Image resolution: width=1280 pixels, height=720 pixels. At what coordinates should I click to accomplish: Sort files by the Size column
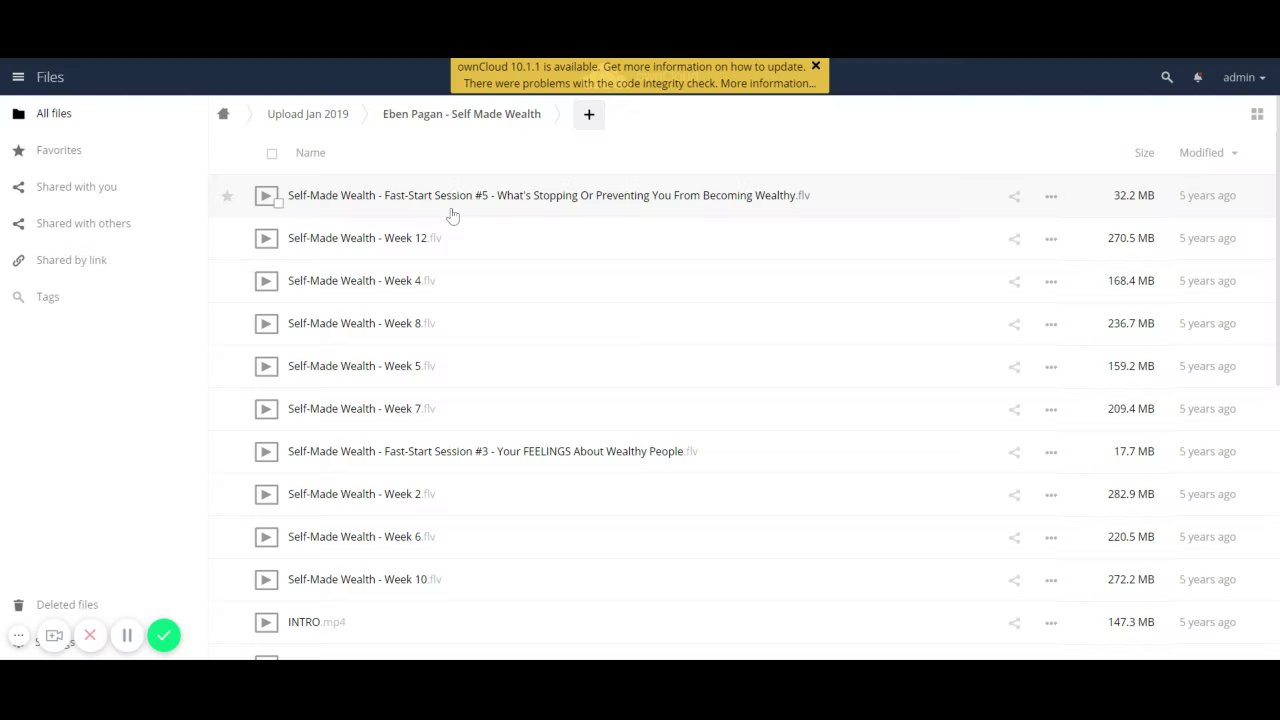[x=1144, y=153]
